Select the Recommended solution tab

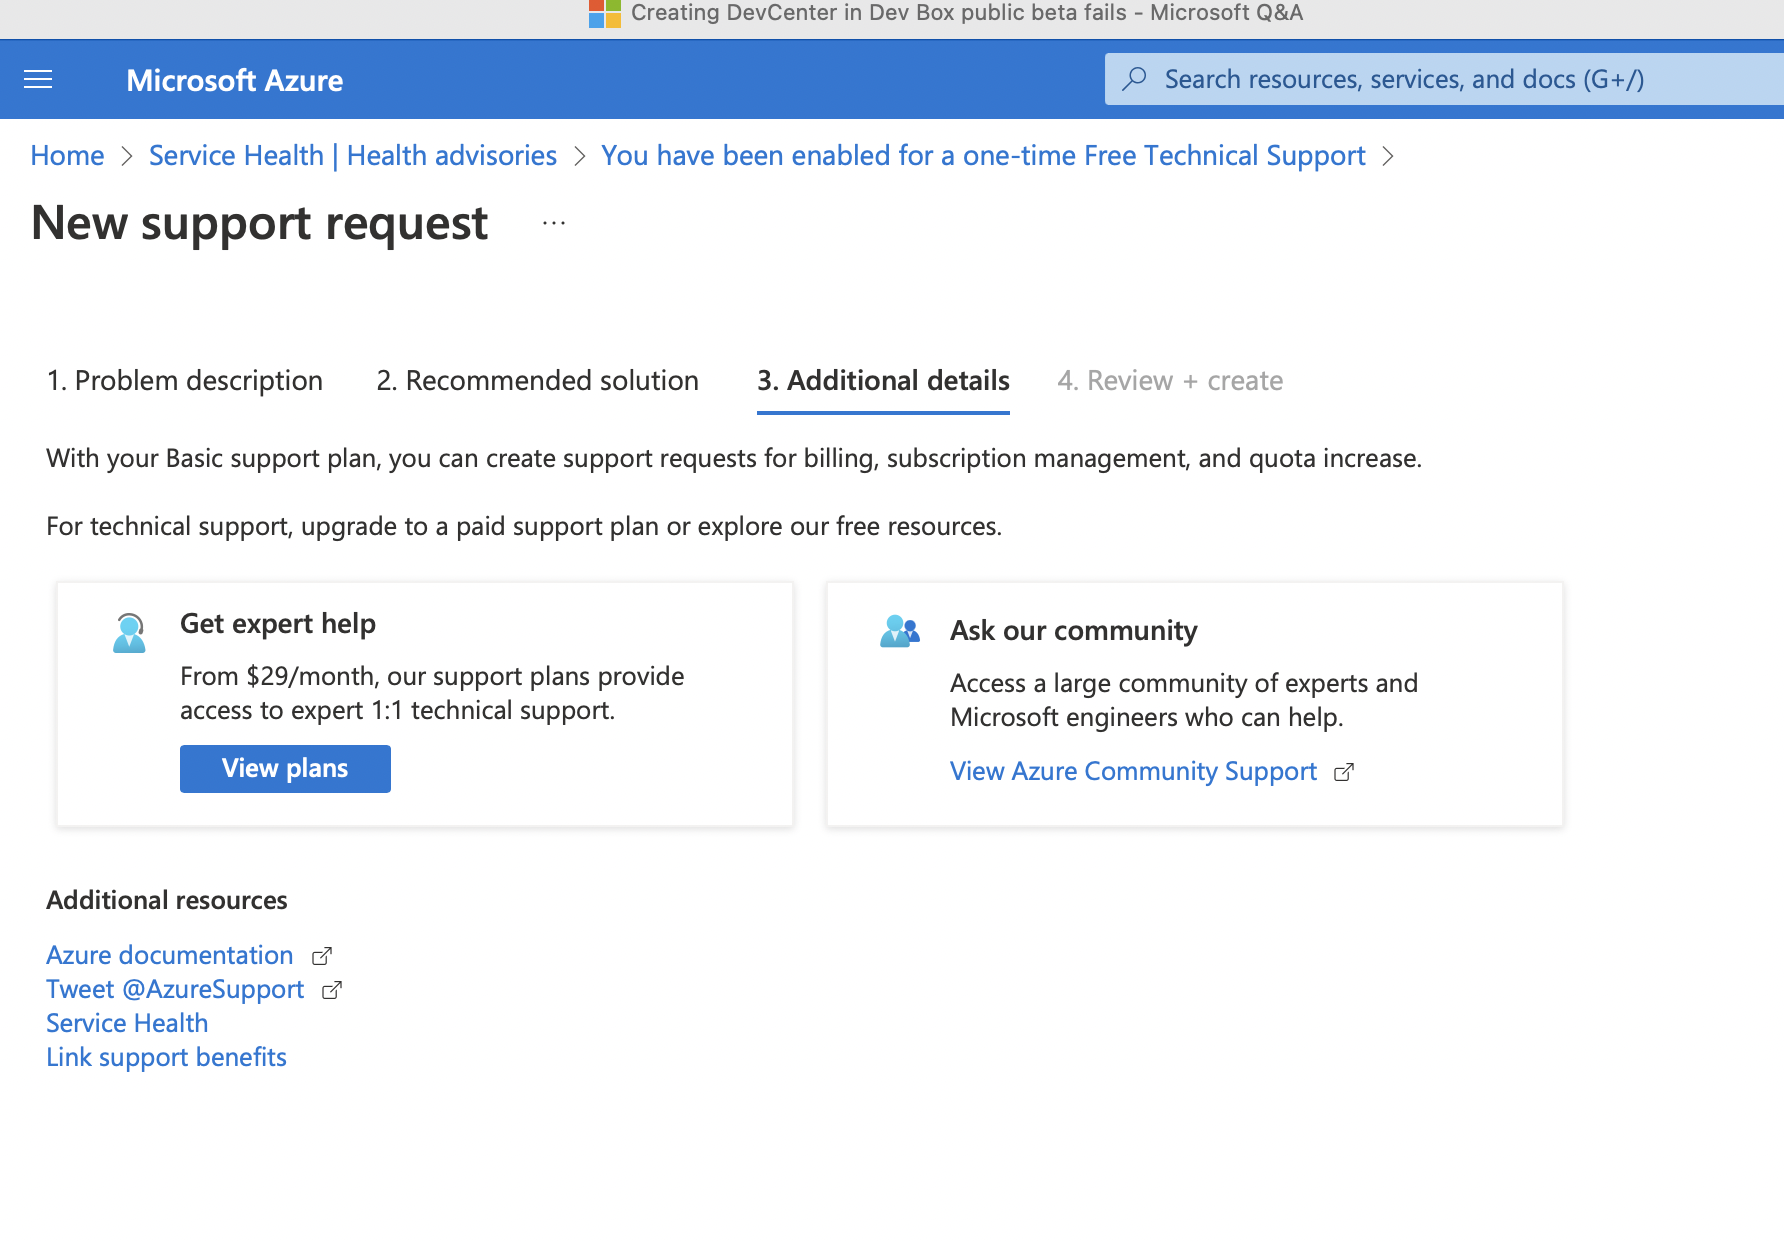click(x=537, y=381)
